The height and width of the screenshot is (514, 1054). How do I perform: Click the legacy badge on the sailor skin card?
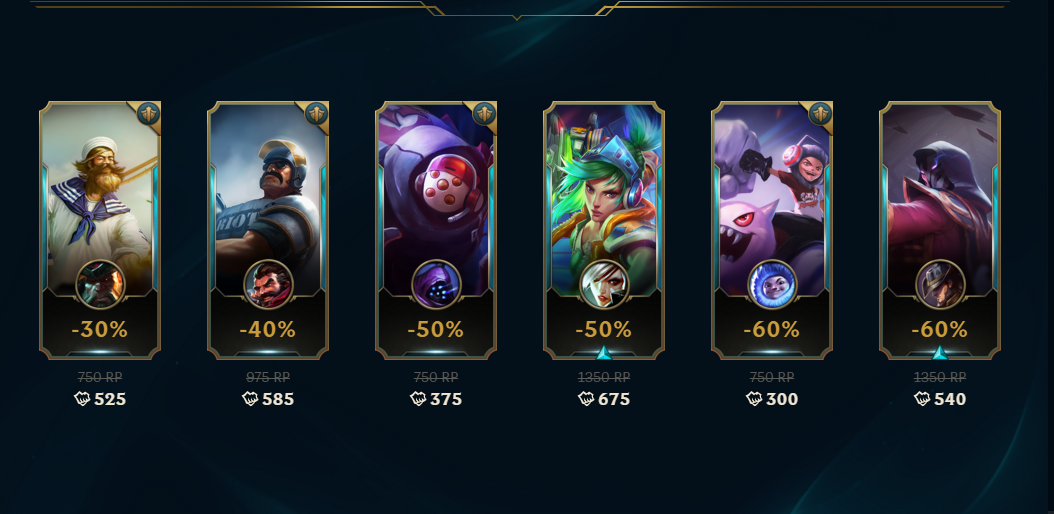[x=149, y=114]
